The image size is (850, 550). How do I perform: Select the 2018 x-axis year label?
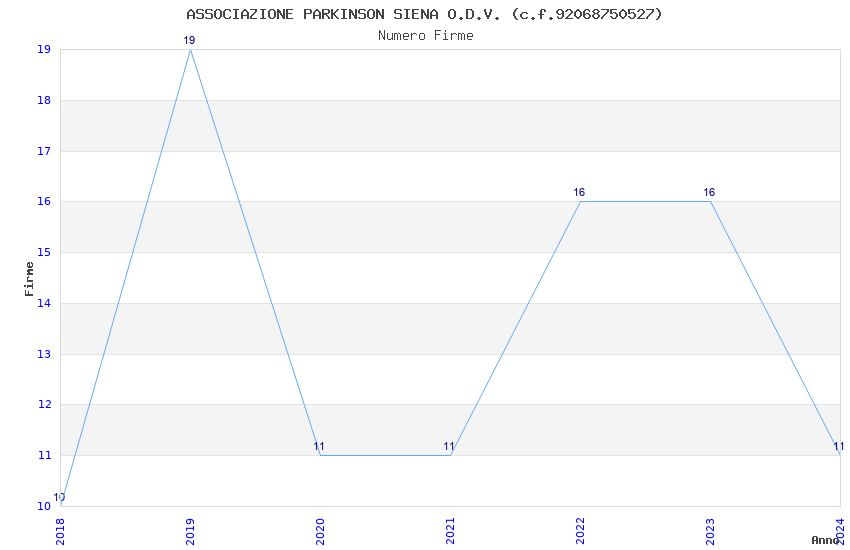click(60, 532)
